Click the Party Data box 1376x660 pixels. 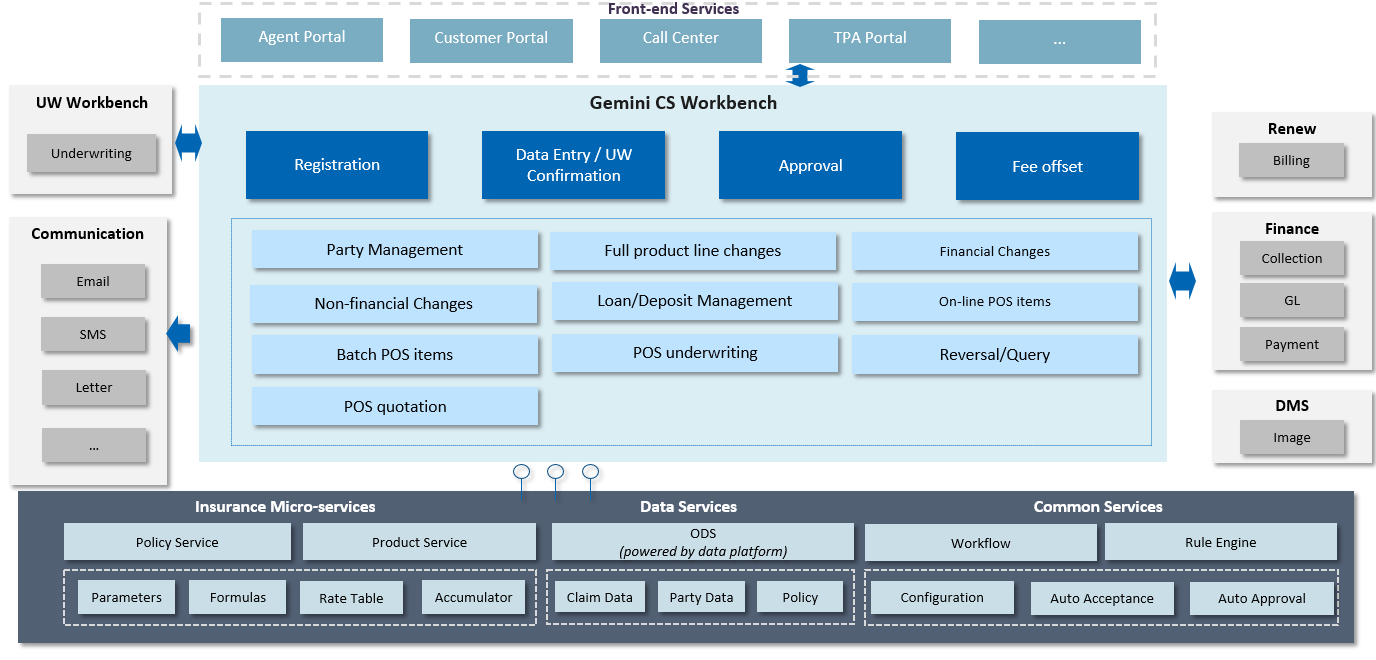pos(701,598)
